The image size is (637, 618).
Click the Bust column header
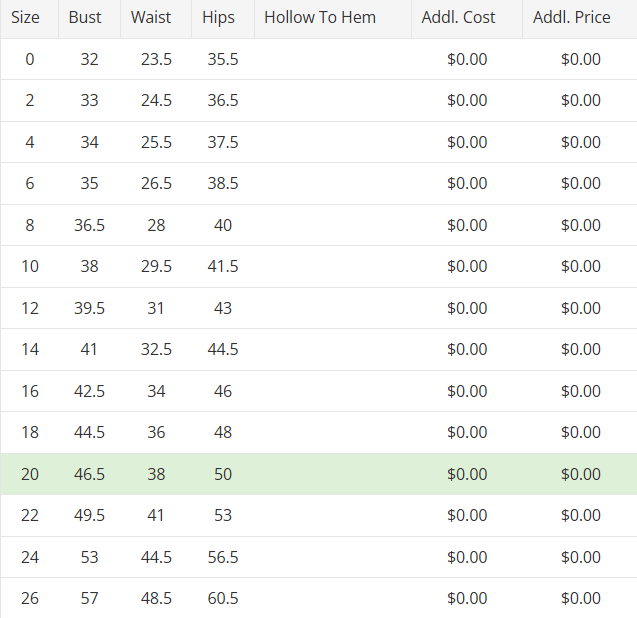click(x=85, y=18)
